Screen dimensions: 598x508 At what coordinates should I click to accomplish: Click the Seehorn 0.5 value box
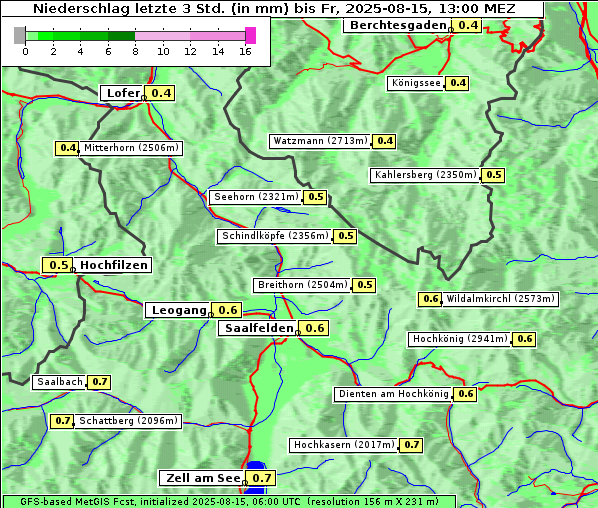pyautogui.click(x=315, y=197)
